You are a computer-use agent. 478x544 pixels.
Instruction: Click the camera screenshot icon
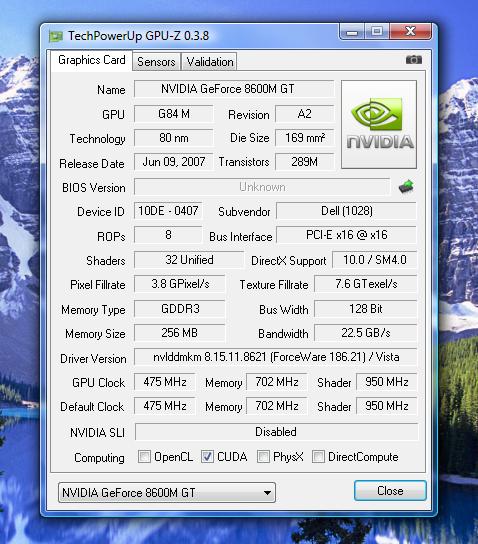click(x=413, y=60)
